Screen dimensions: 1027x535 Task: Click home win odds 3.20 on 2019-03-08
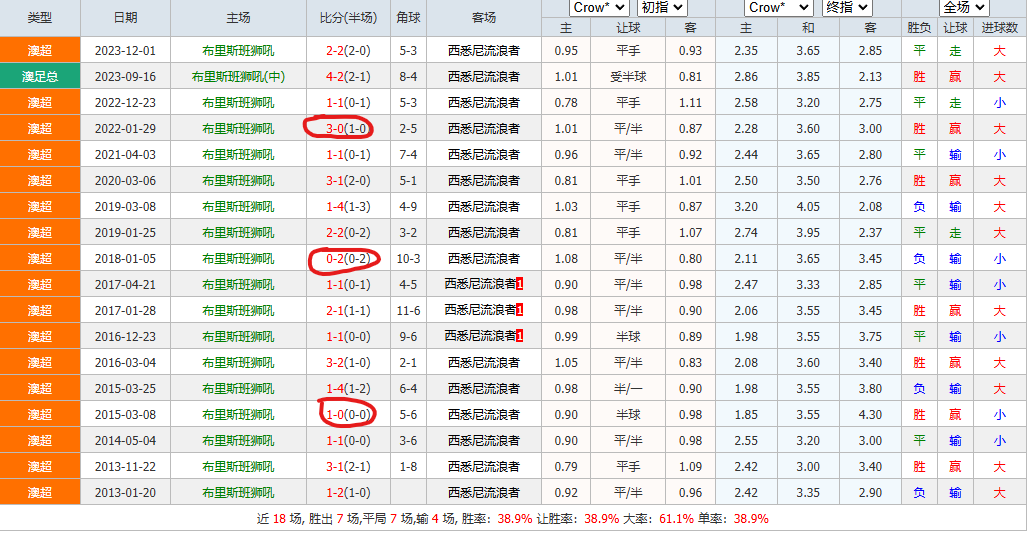point(746,207)
